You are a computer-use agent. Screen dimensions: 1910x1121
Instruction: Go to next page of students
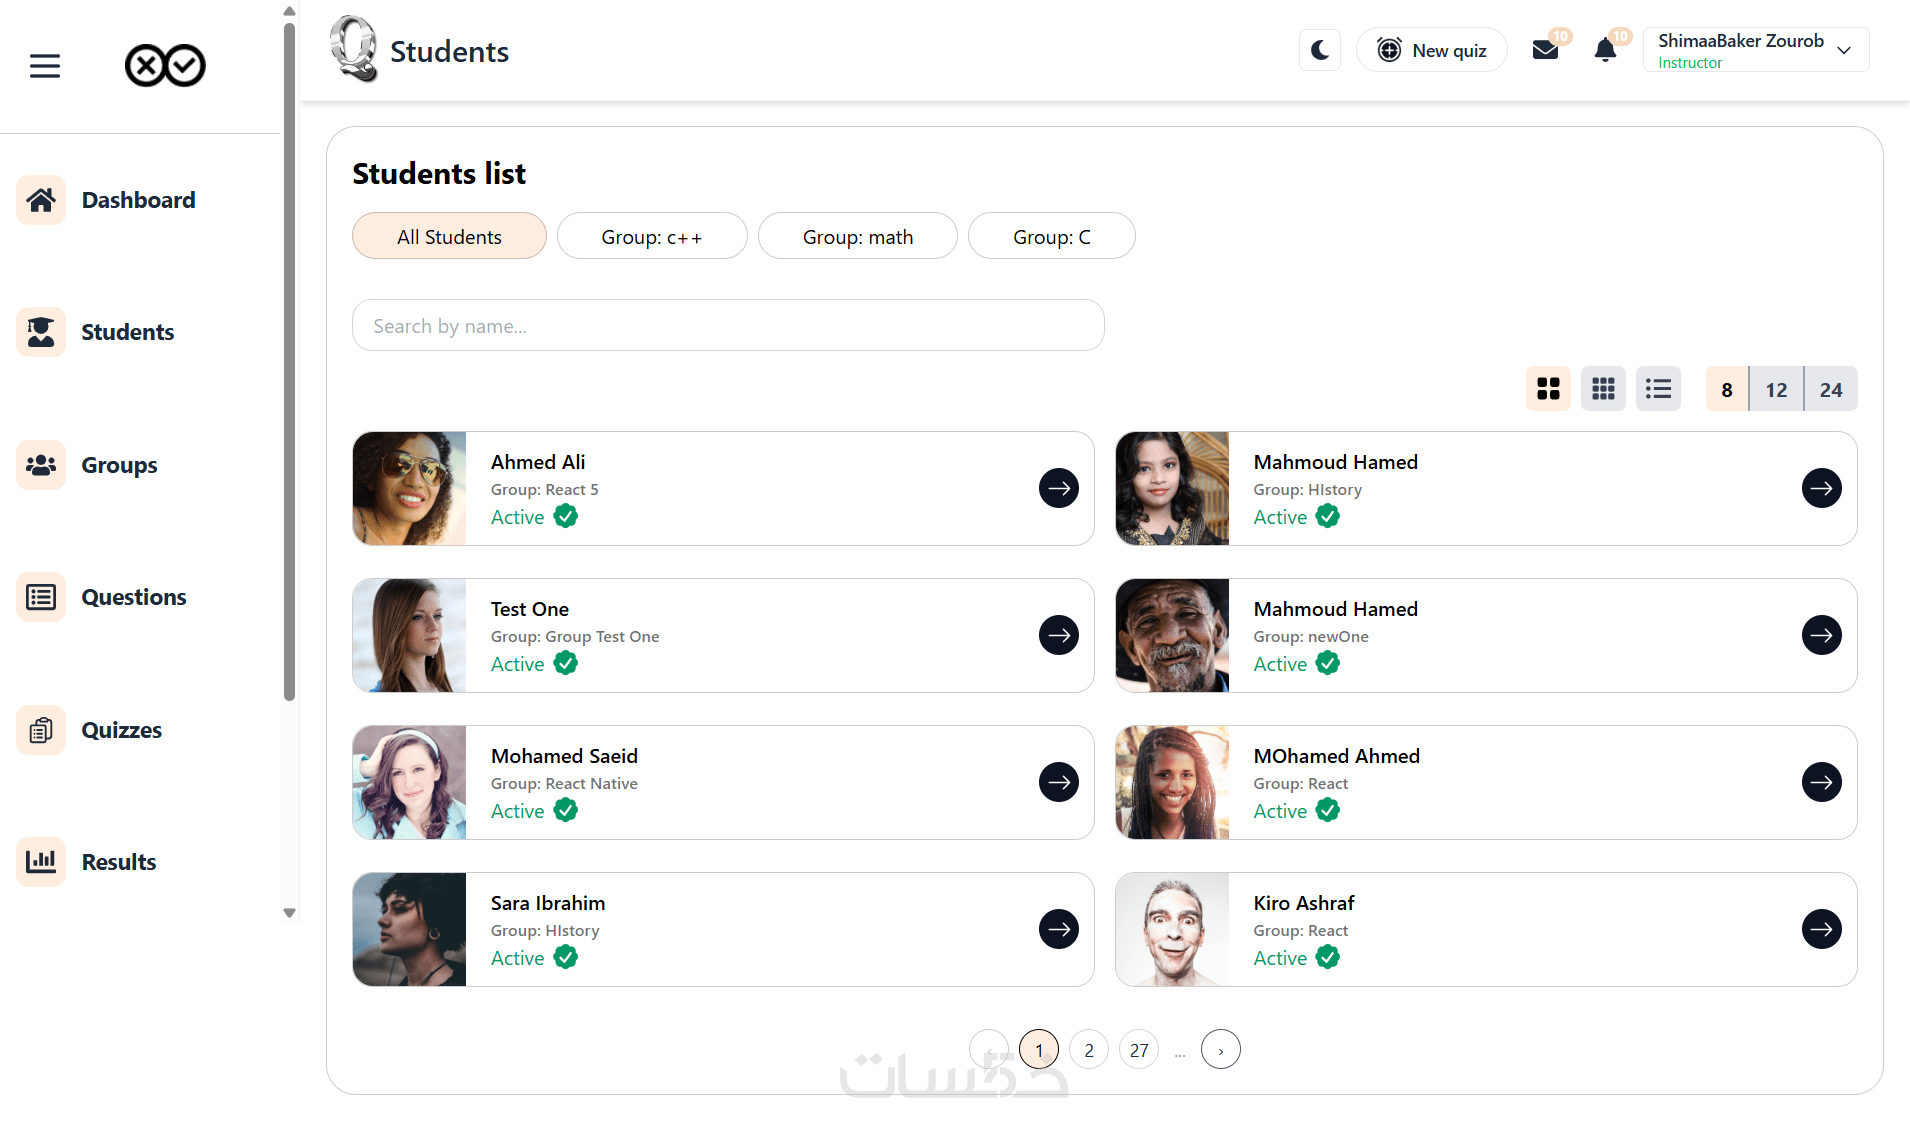[x=1220, y=1050]
